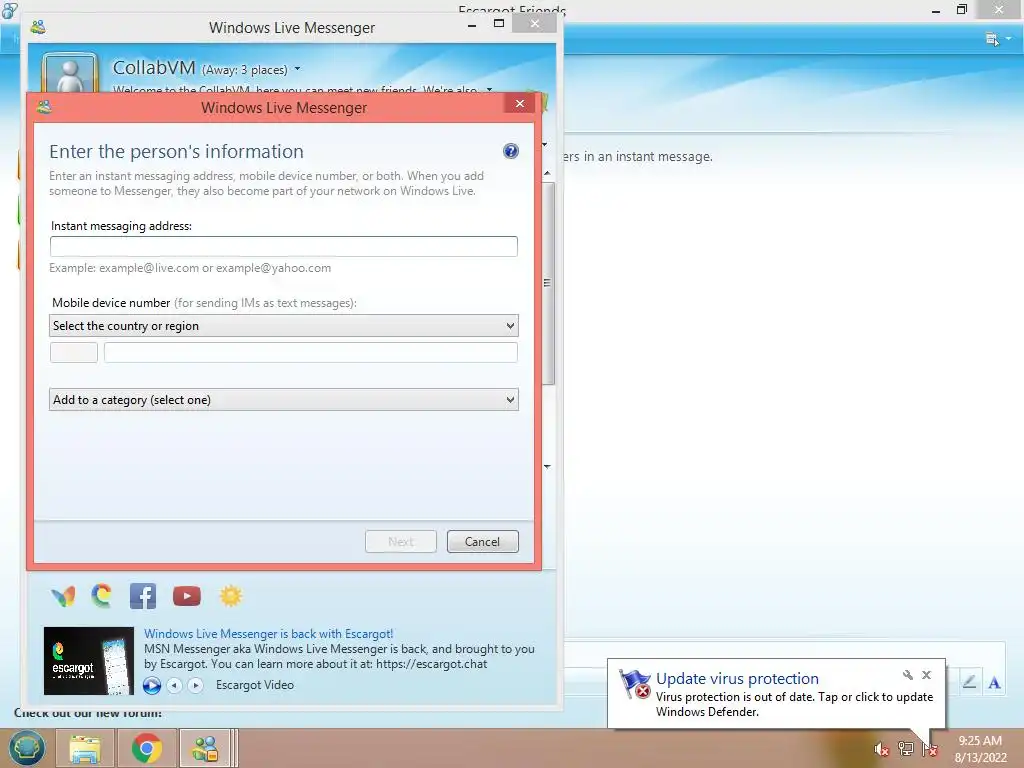Click the virus protection flag icon in notification
This screenshot has width=1024, height=768.
pos(635,684)
